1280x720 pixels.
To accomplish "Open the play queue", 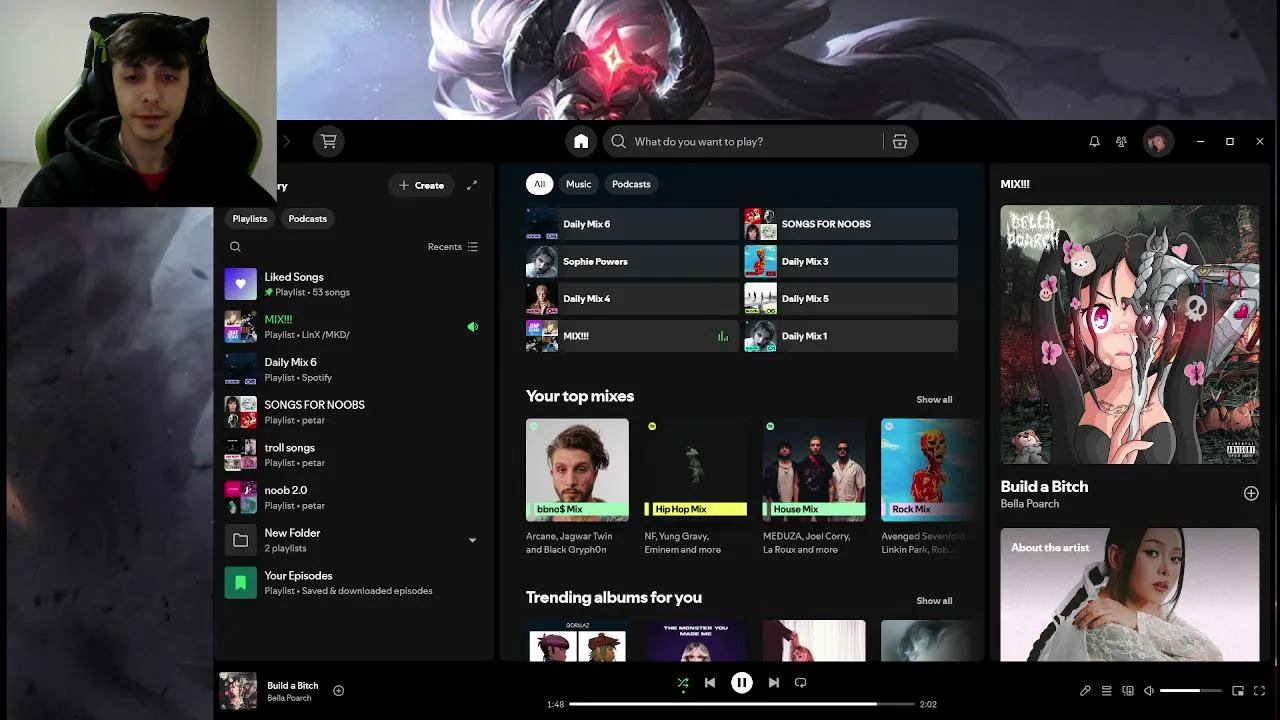I will (1106, 690).
